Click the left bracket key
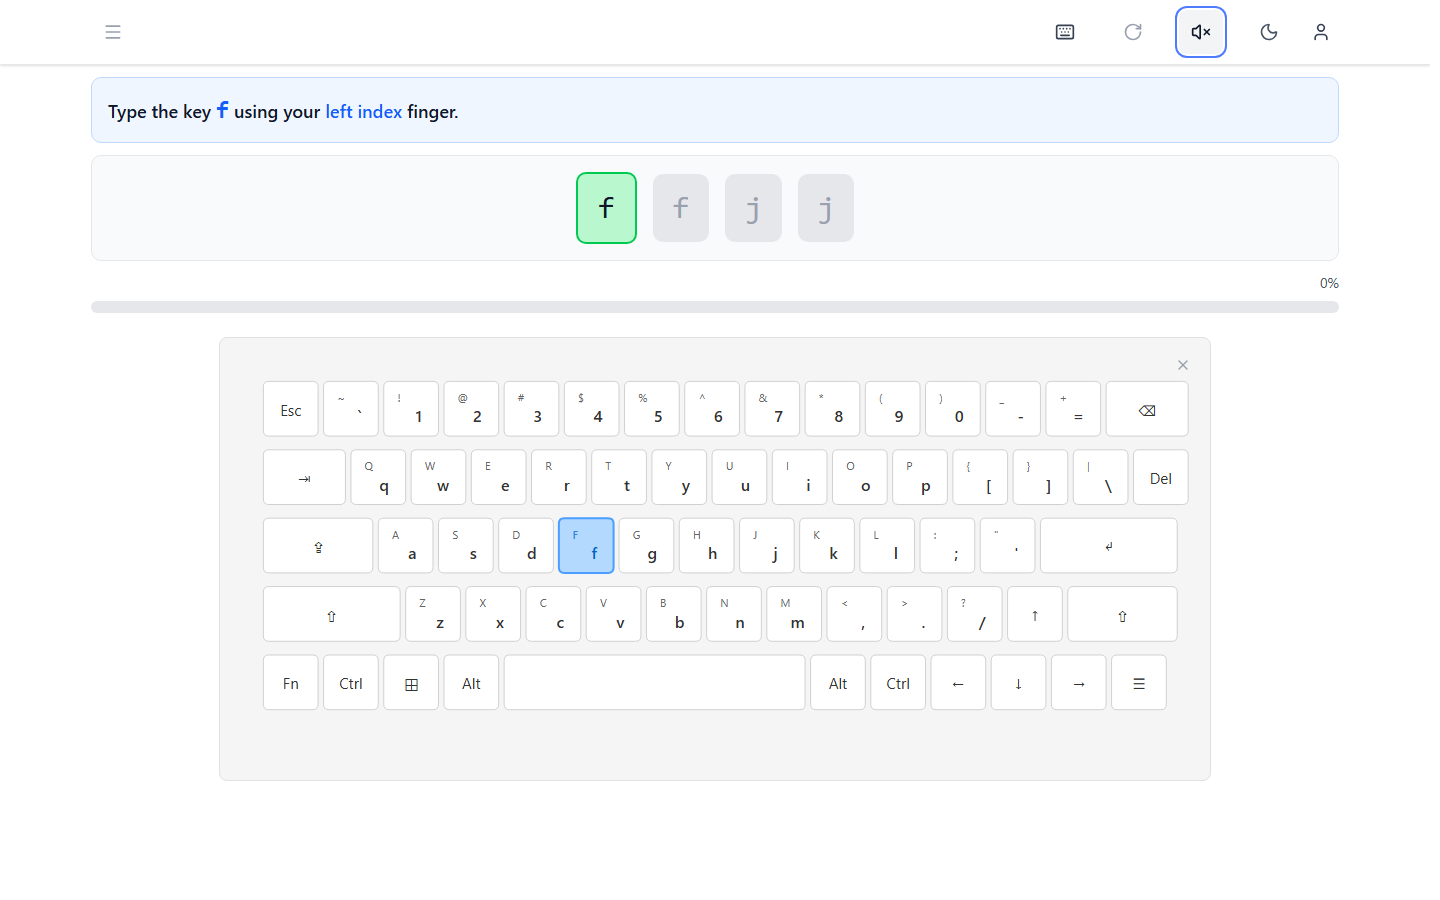The height and width of the screenshot is (900, 1440). [x=980, y=478]
